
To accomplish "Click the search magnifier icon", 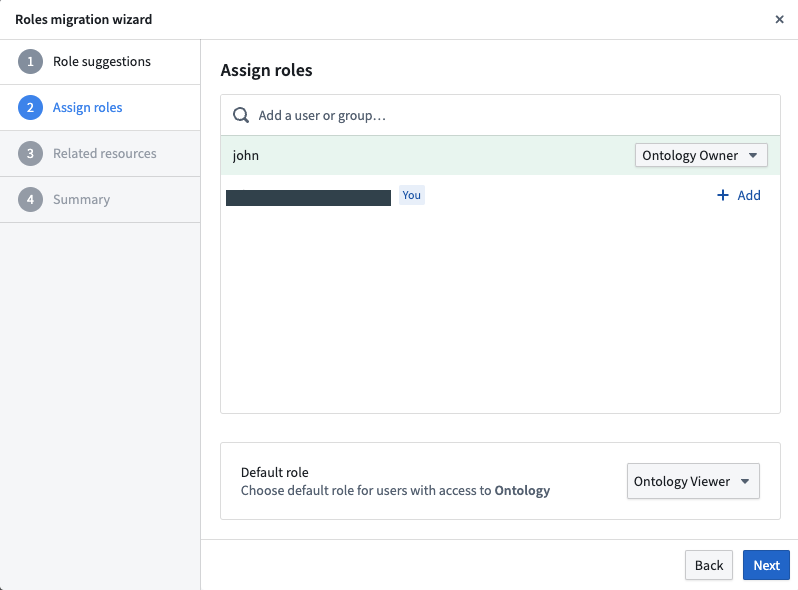I will (241, 115).
